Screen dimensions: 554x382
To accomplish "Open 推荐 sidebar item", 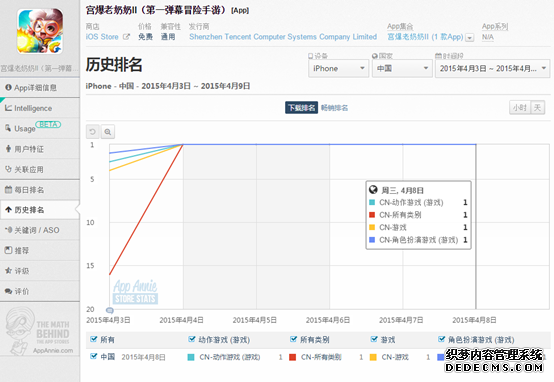I will pos(40,251).
